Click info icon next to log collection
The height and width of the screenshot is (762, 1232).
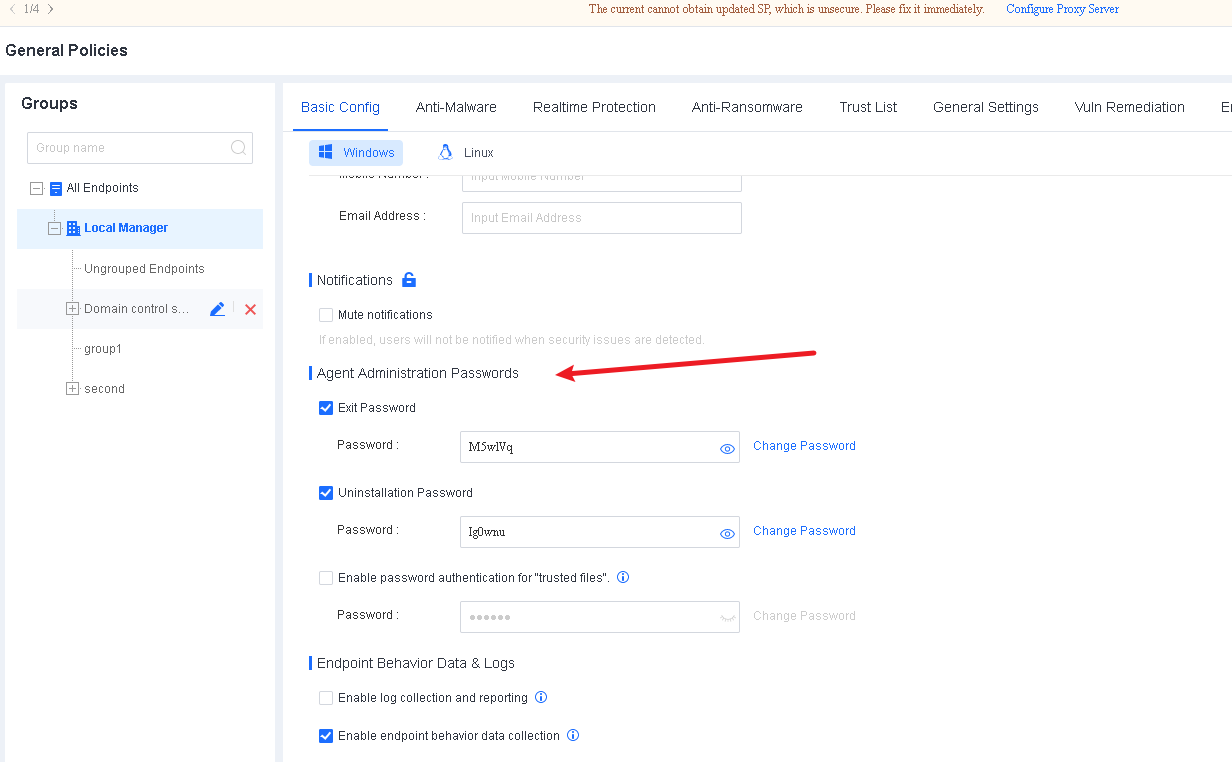tap(541, 697)
